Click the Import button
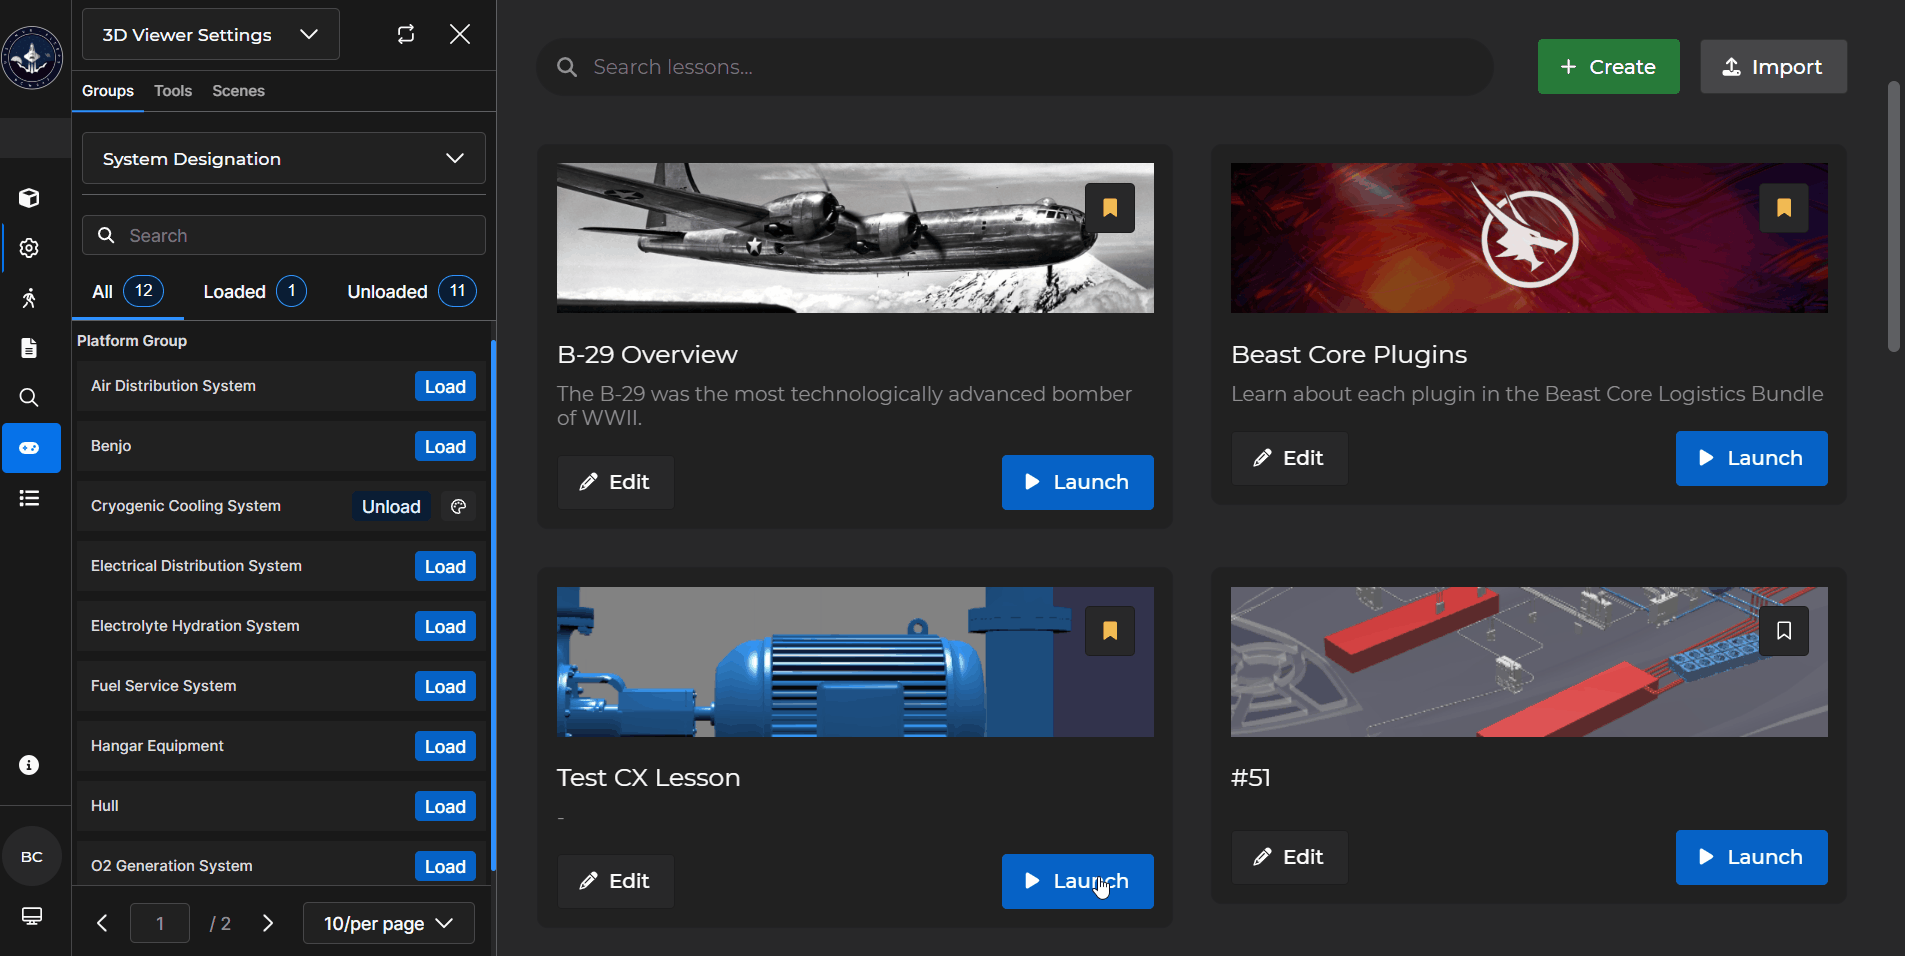1905x956 pixels. 1773,67
